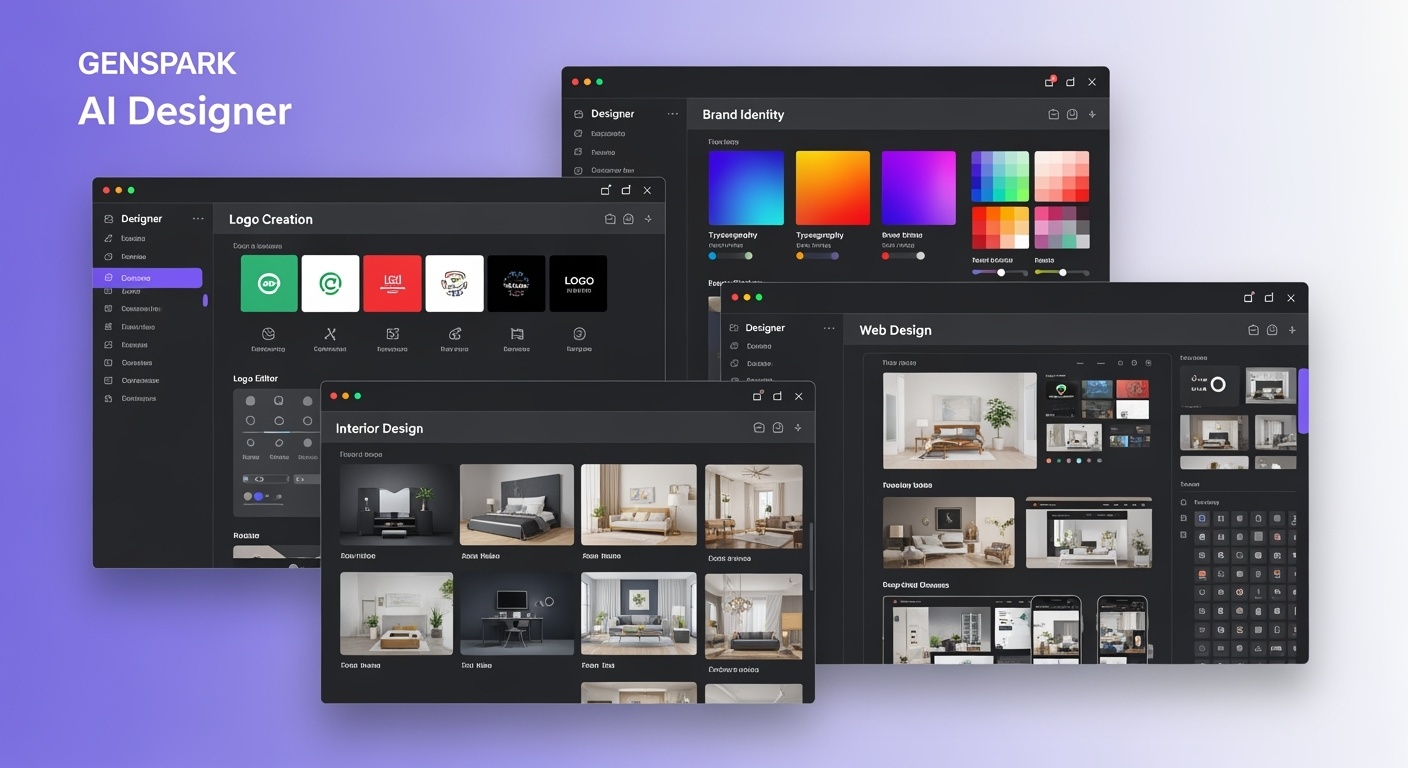1408x768 pixels.
Task: Click the purple scrollbar handle in Web Design window
Action: tap(1303, 400)
